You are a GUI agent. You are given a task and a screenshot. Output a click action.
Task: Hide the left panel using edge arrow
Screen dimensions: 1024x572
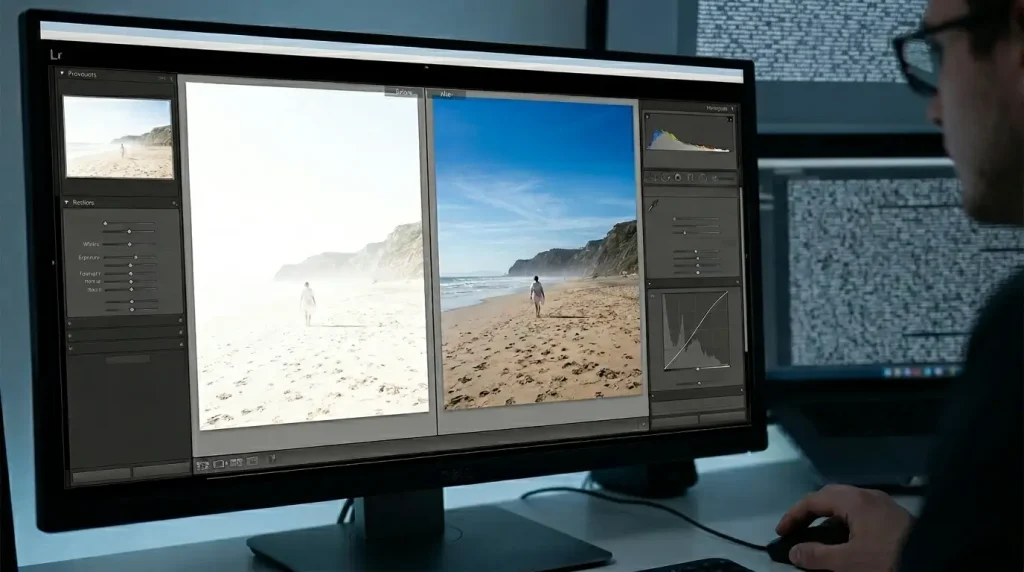pos(53,262)
